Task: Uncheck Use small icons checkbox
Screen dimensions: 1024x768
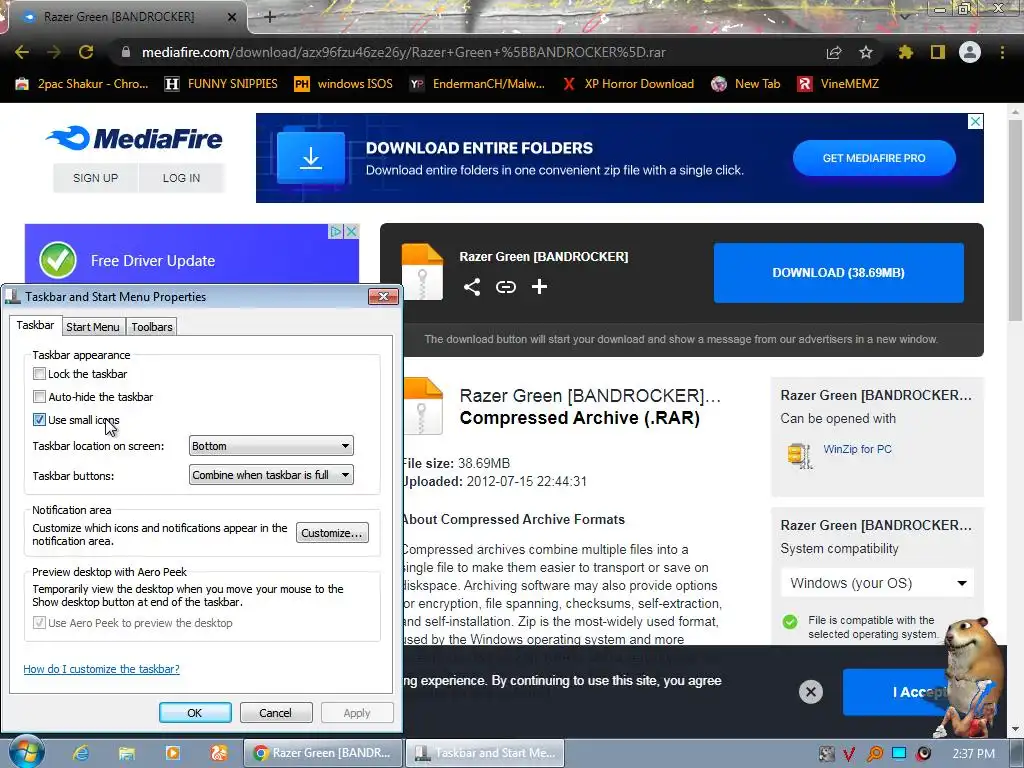Action: click(x=39, y=419)
